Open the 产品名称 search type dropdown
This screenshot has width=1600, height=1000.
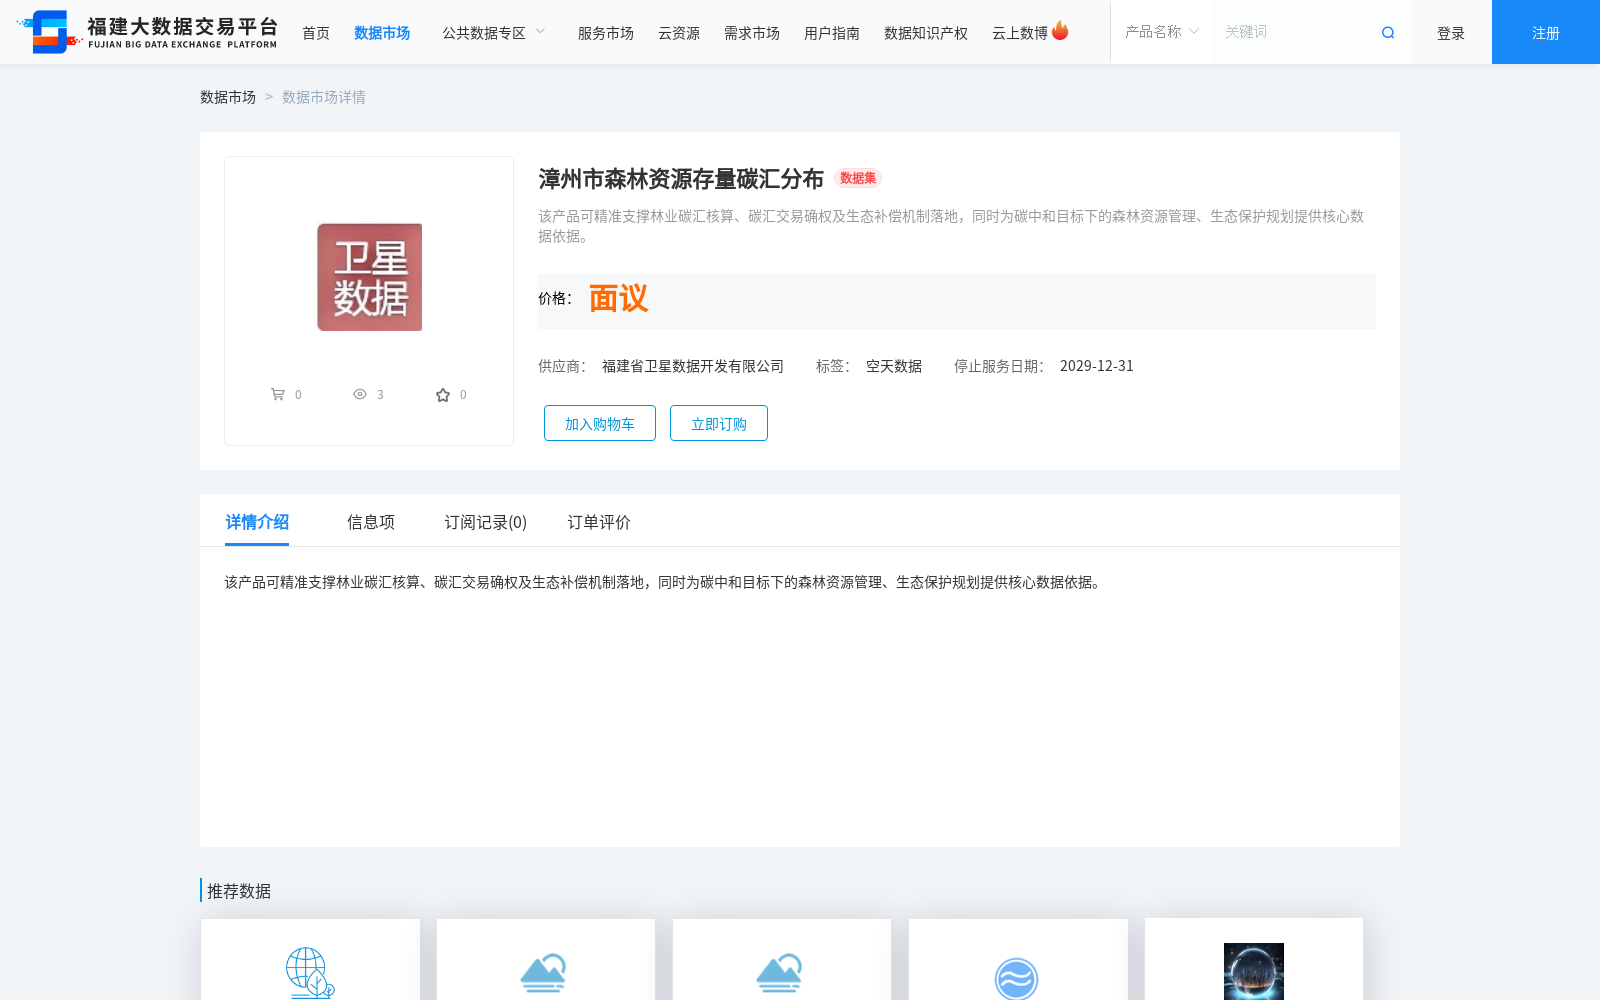[x=1161, y=32]
